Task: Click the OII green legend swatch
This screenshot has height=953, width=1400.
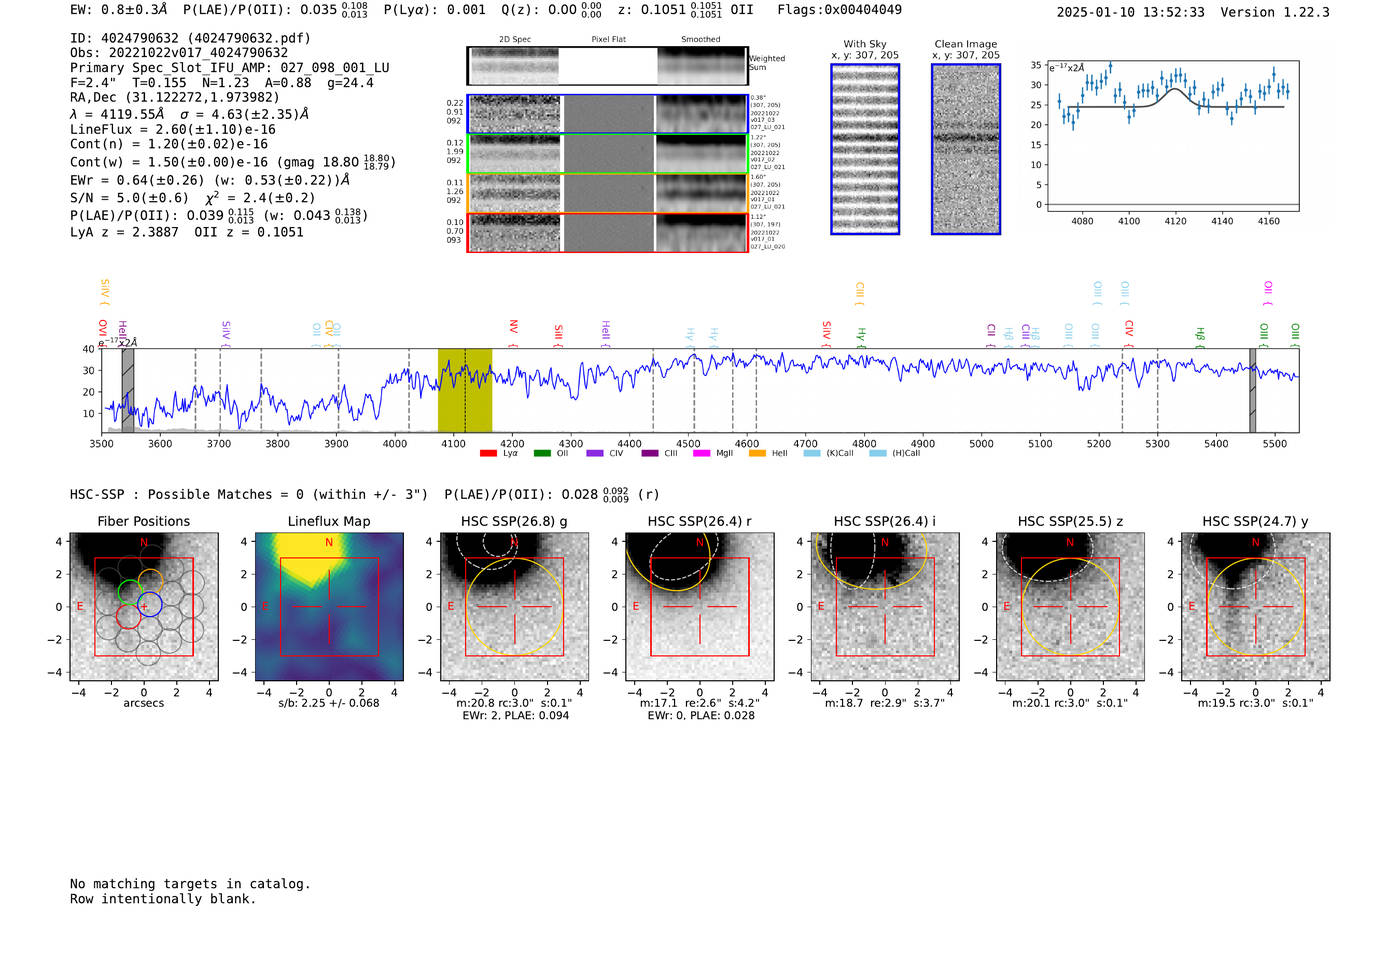Action: point(542,454)
